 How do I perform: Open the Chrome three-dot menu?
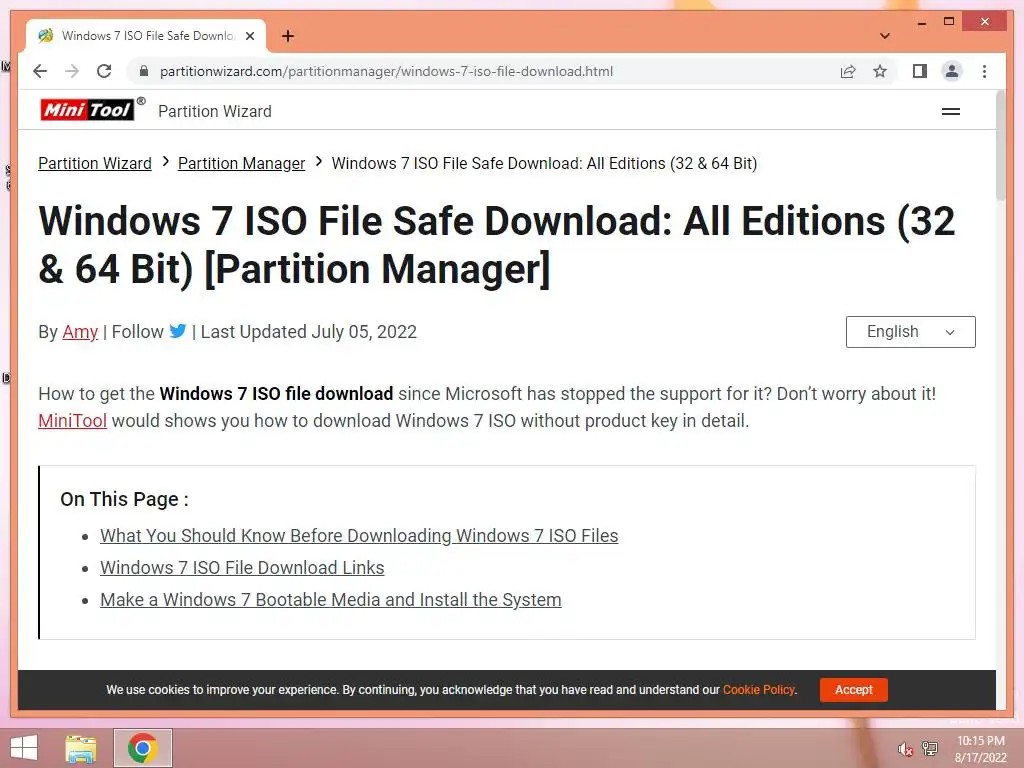click(x=984, y=71)
